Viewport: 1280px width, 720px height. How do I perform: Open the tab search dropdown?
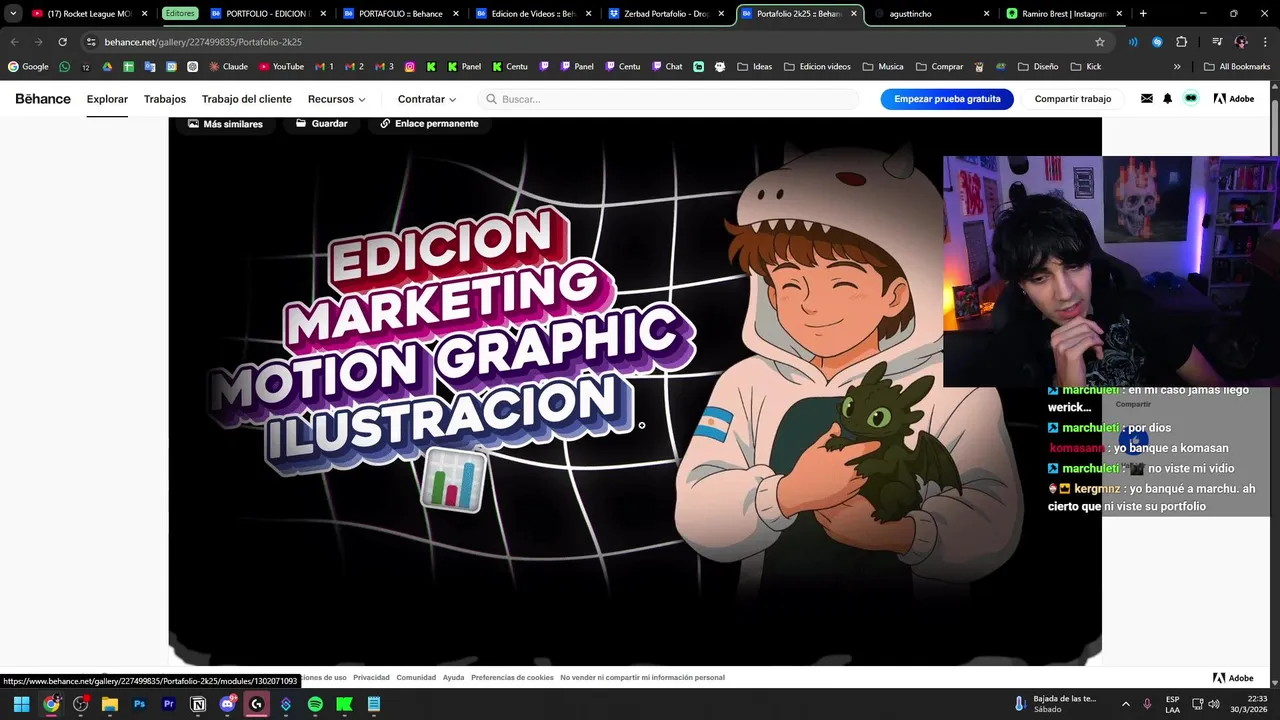click(12, 14)
